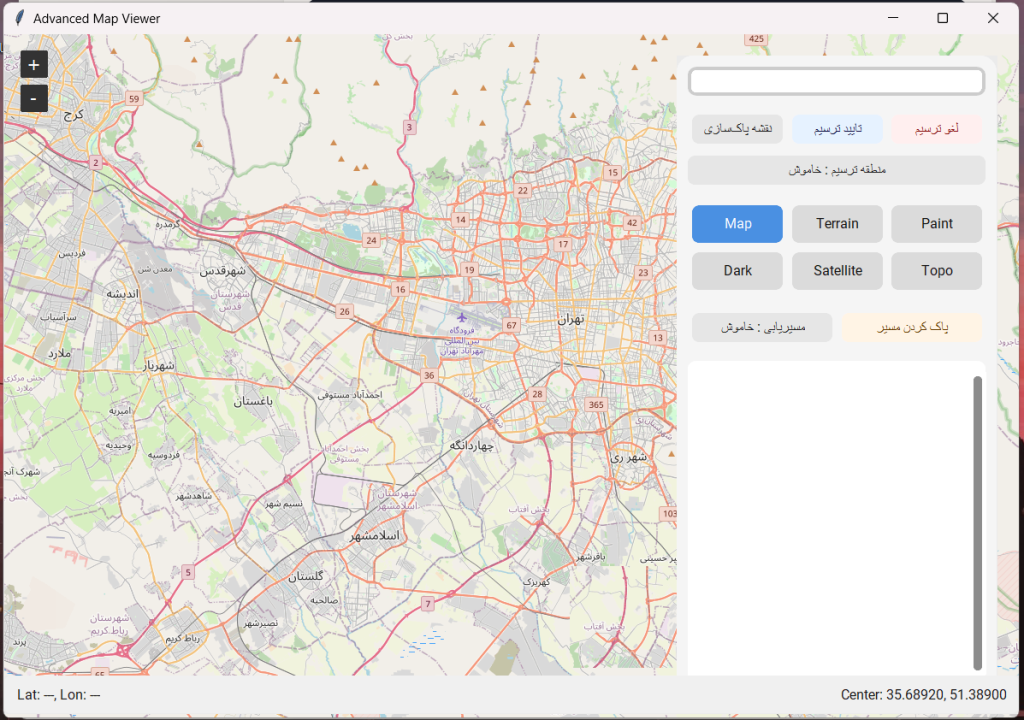Choose the Topo map style
This screenshot has height=720, width=1024.
pos(936,271)
